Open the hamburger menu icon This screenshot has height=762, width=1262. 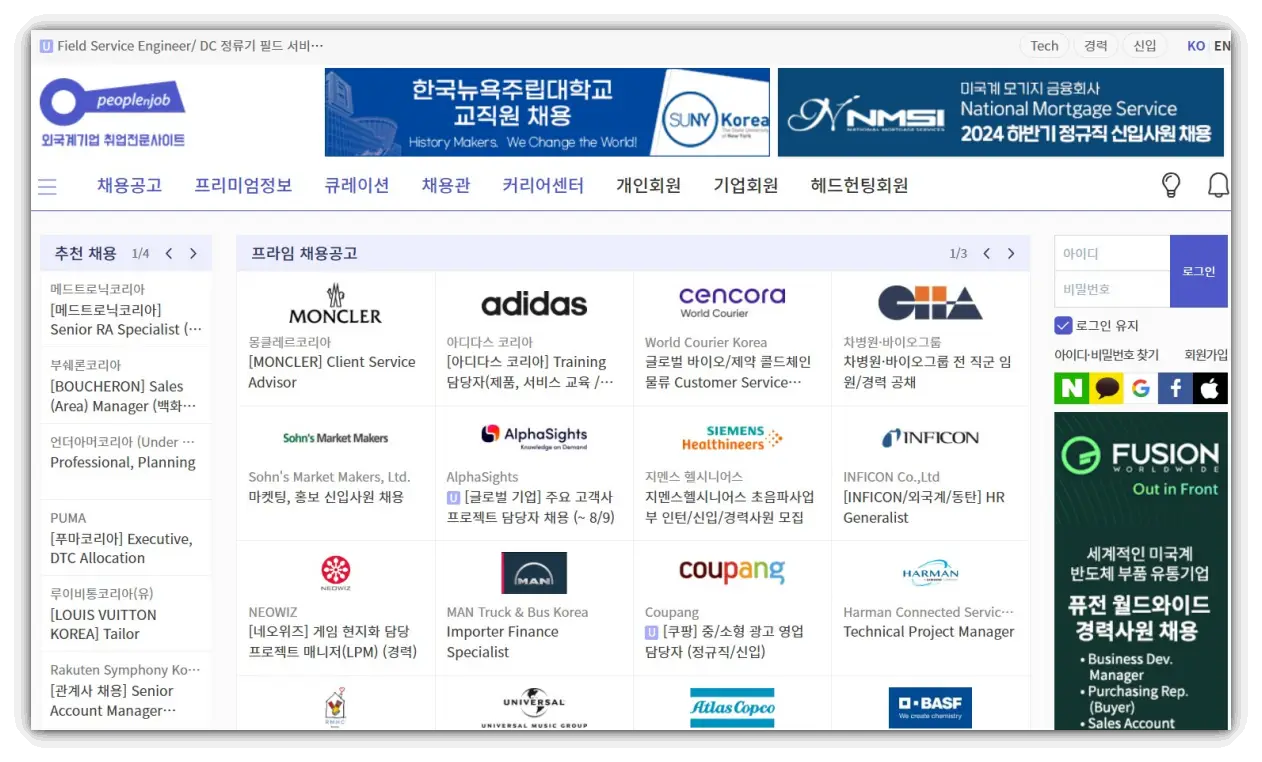47,187
